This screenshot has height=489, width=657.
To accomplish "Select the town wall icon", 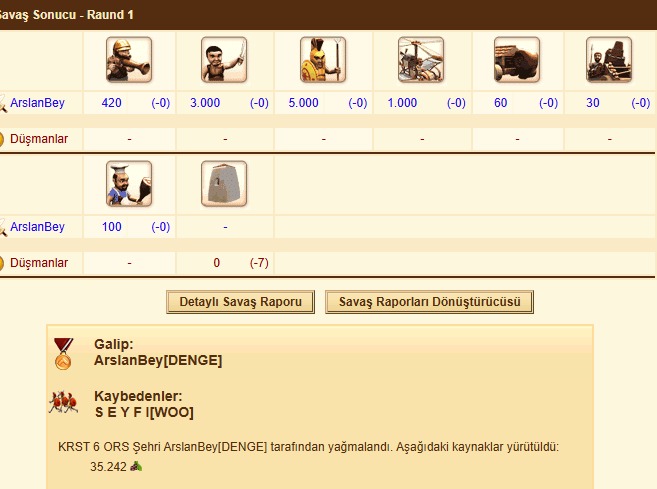I will (224, 184).
